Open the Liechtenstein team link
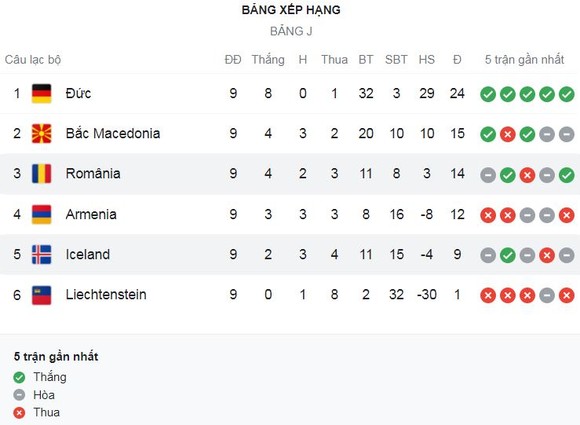 tap(106, 294)
